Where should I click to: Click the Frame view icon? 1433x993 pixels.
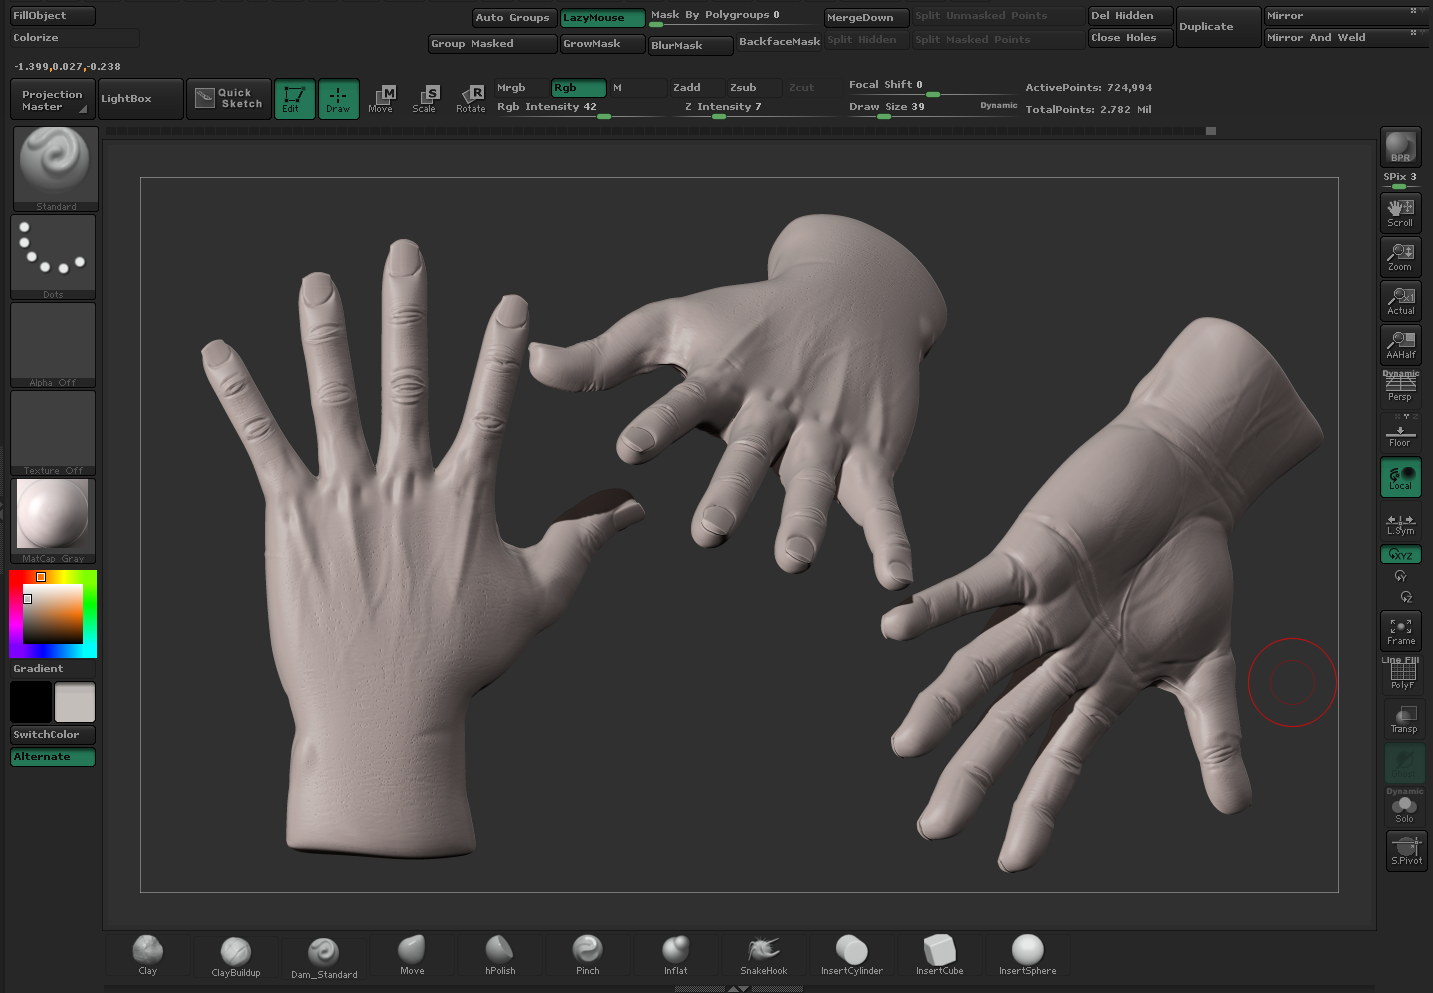[1400, 631]
